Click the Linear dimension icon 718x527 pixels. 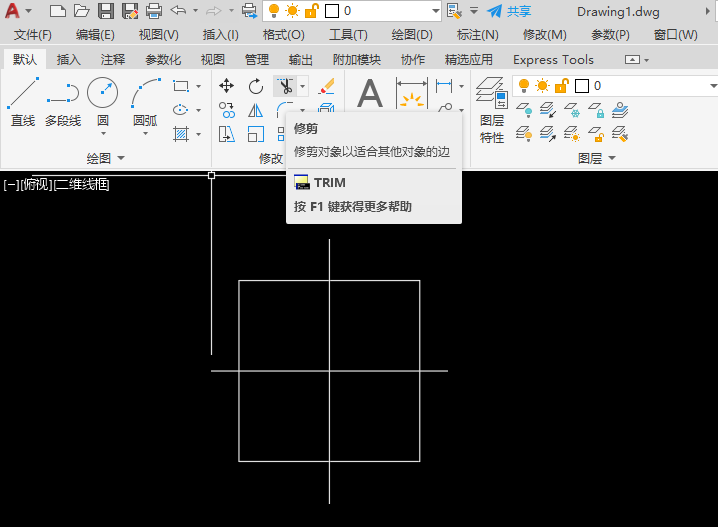coord(444,86)
